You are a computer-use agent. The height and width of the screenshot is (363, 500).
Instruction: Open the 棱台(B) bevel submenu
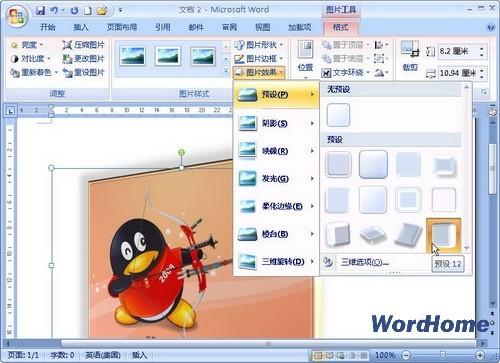click(x=276, y=234)
